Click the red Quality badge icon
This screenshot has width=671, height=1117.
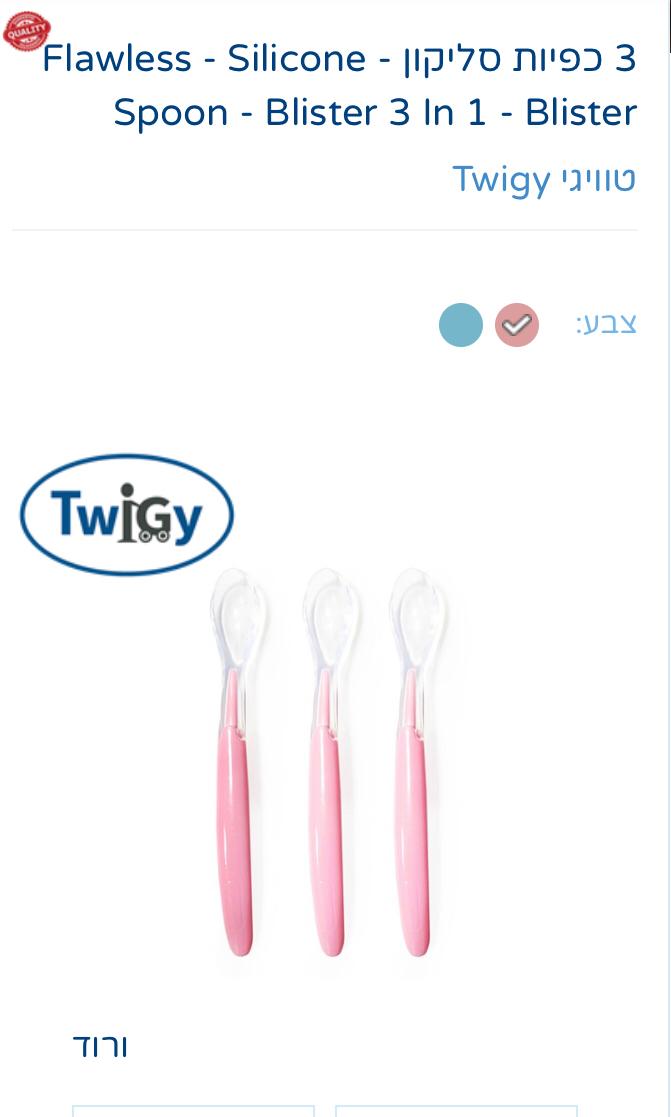point(26,31)
